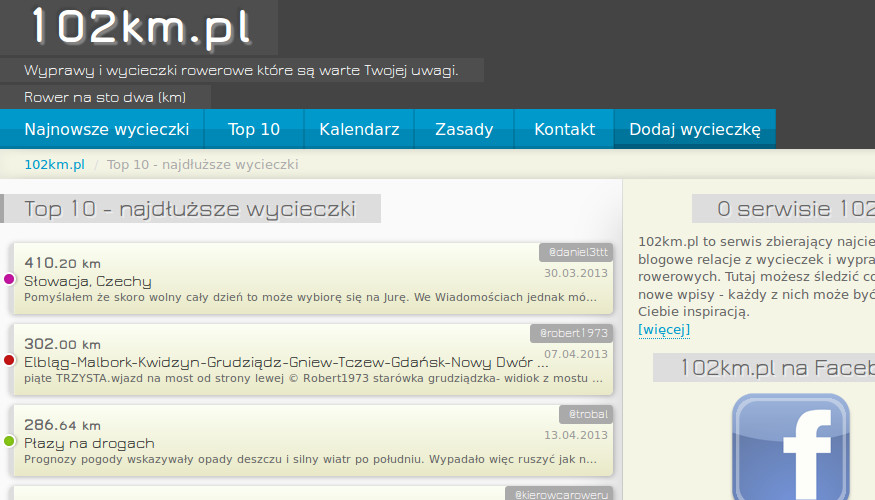Open the [więcej] link
The width and height of the screenshot is (875, 500).
(664, 329)
